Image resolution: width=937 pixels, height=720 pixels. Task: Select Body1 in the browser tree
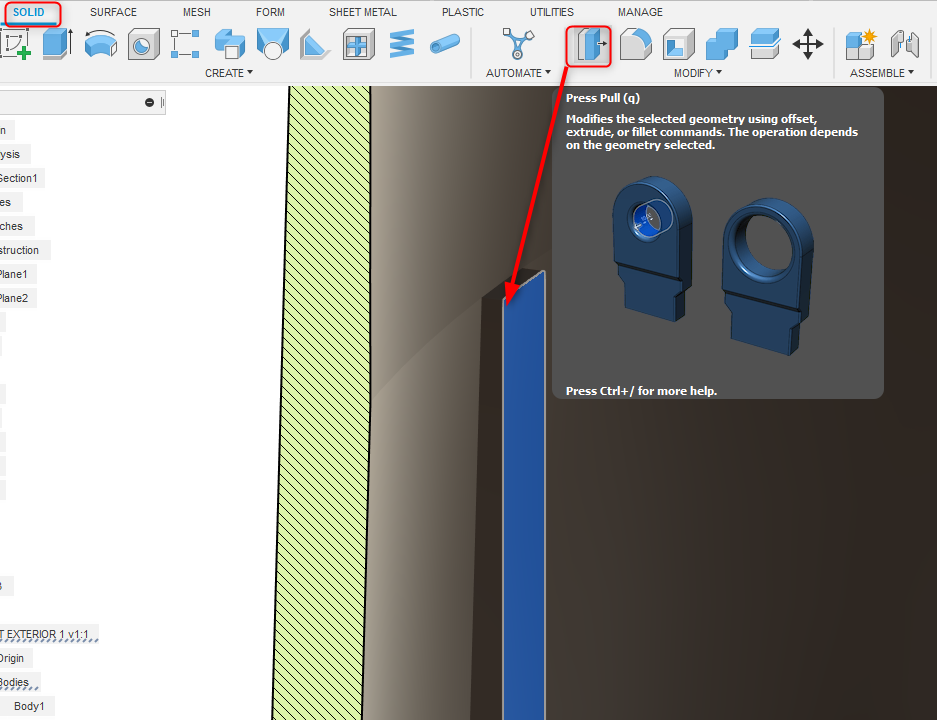[x=28, y=706]
